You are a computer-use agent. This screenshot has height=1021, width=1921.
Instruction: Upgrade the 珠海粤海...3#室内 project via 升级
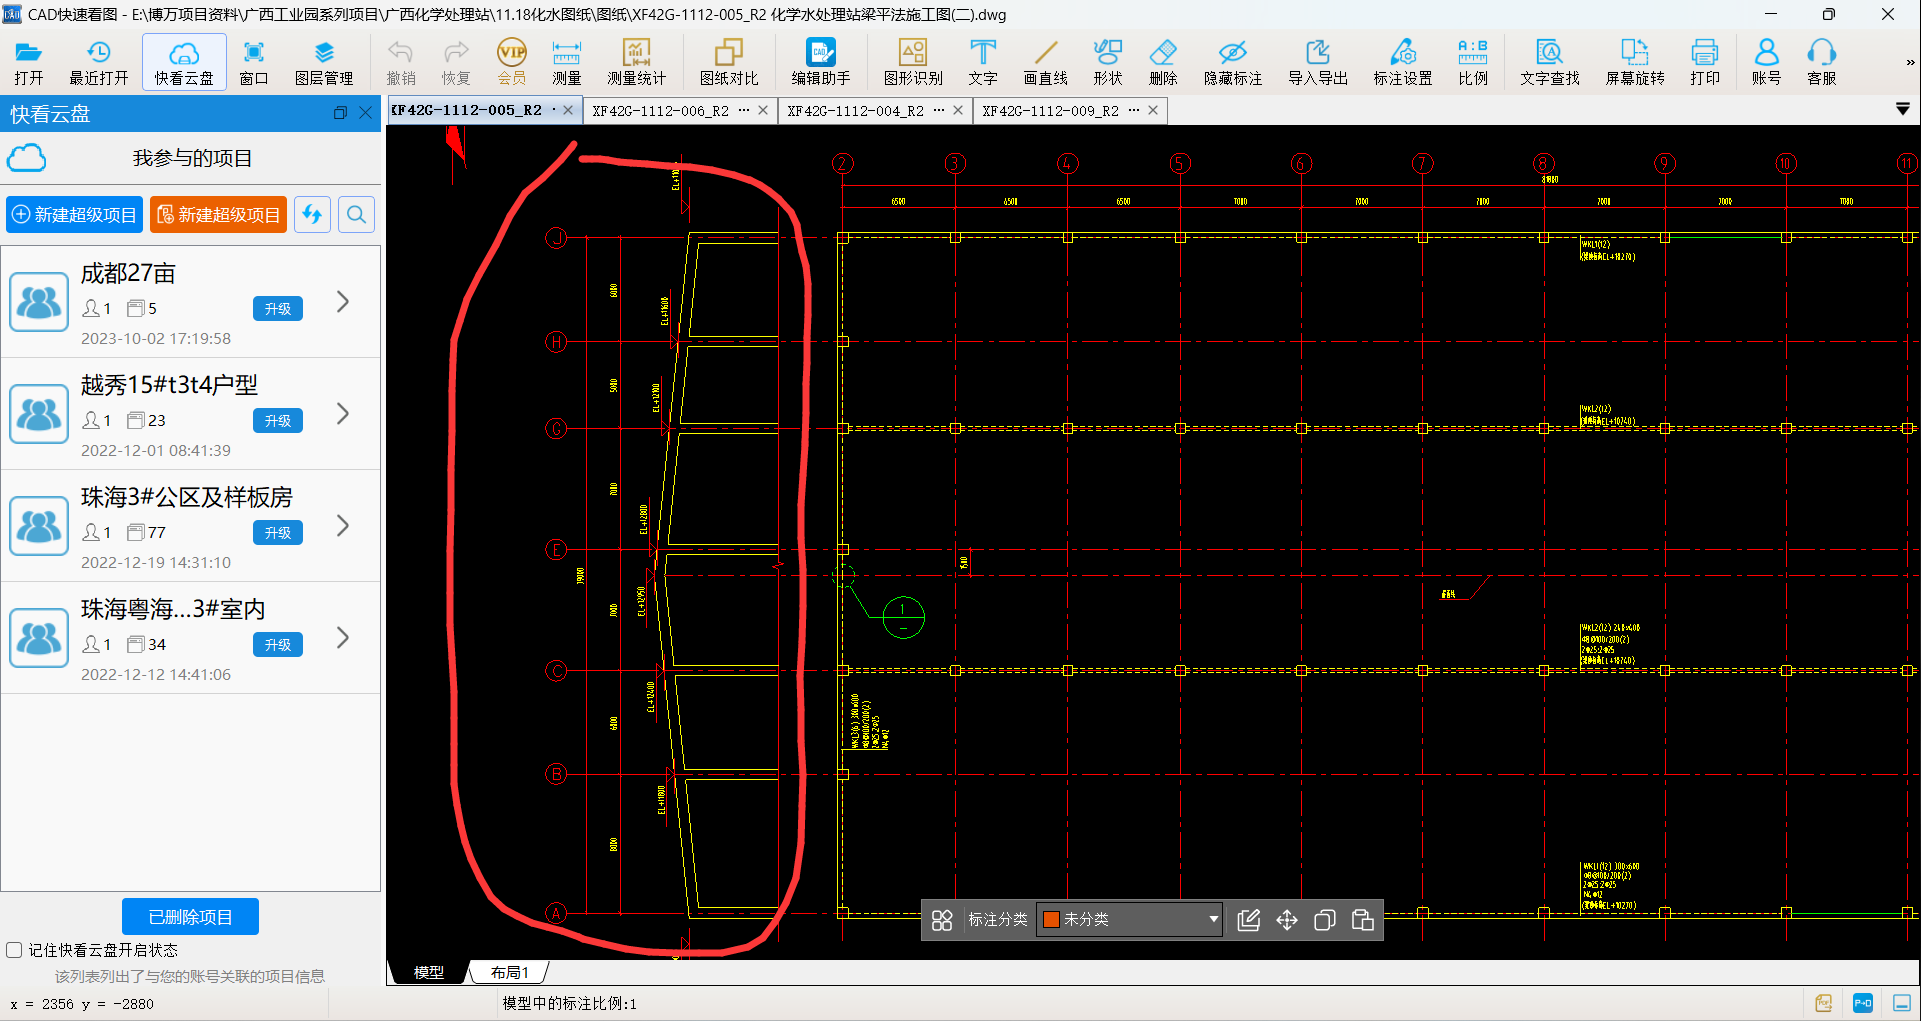point(278,645)
